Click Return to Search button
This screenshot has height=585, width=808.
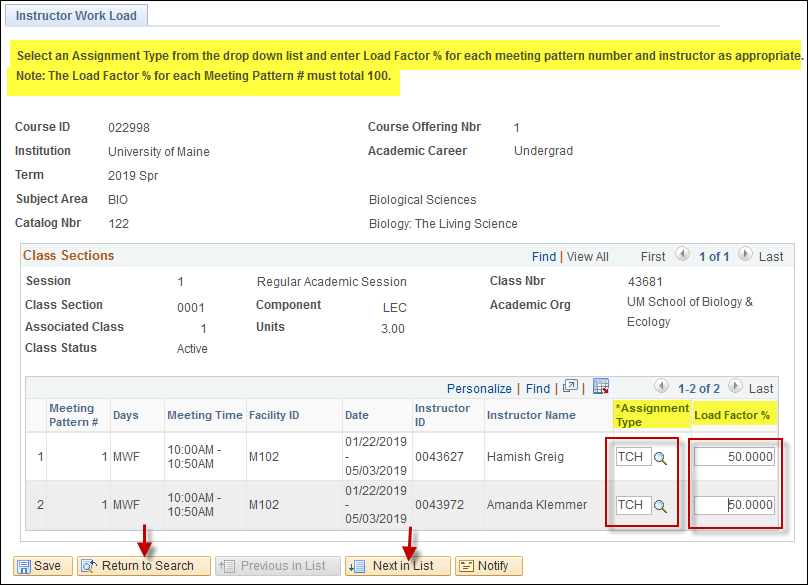coord(144,566)
